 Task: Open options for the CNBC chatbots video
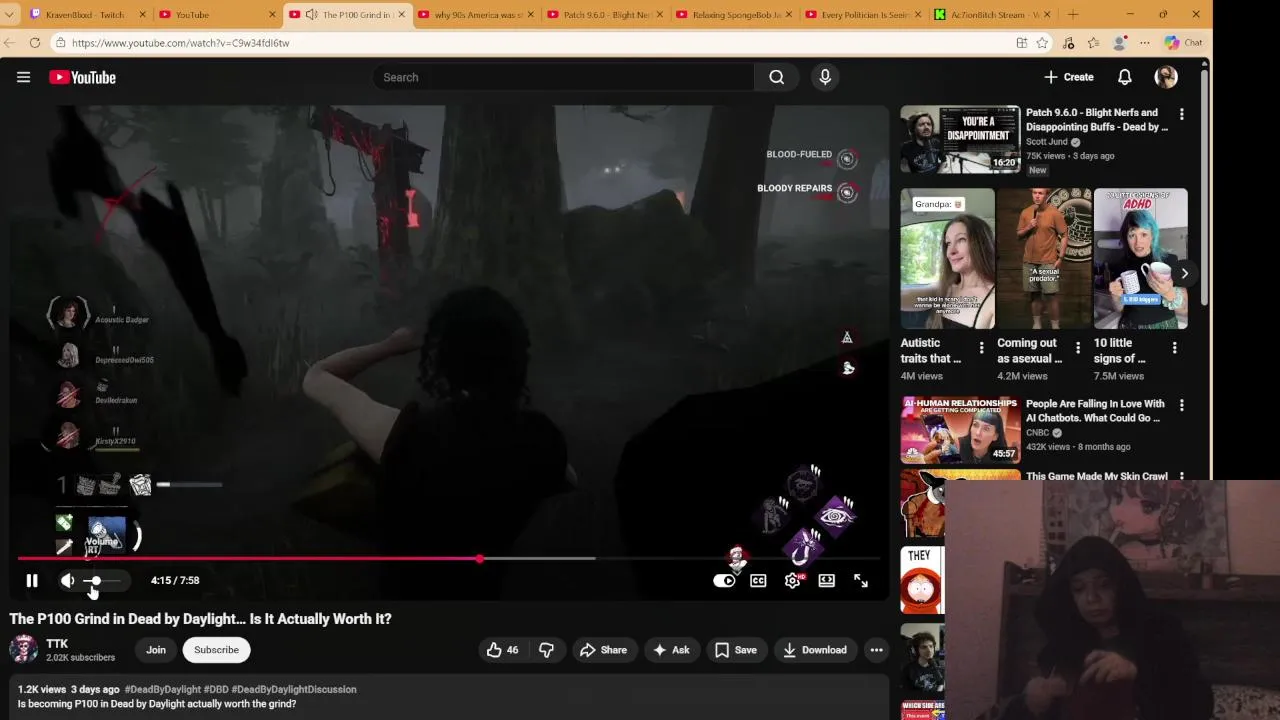point(1181,406)
